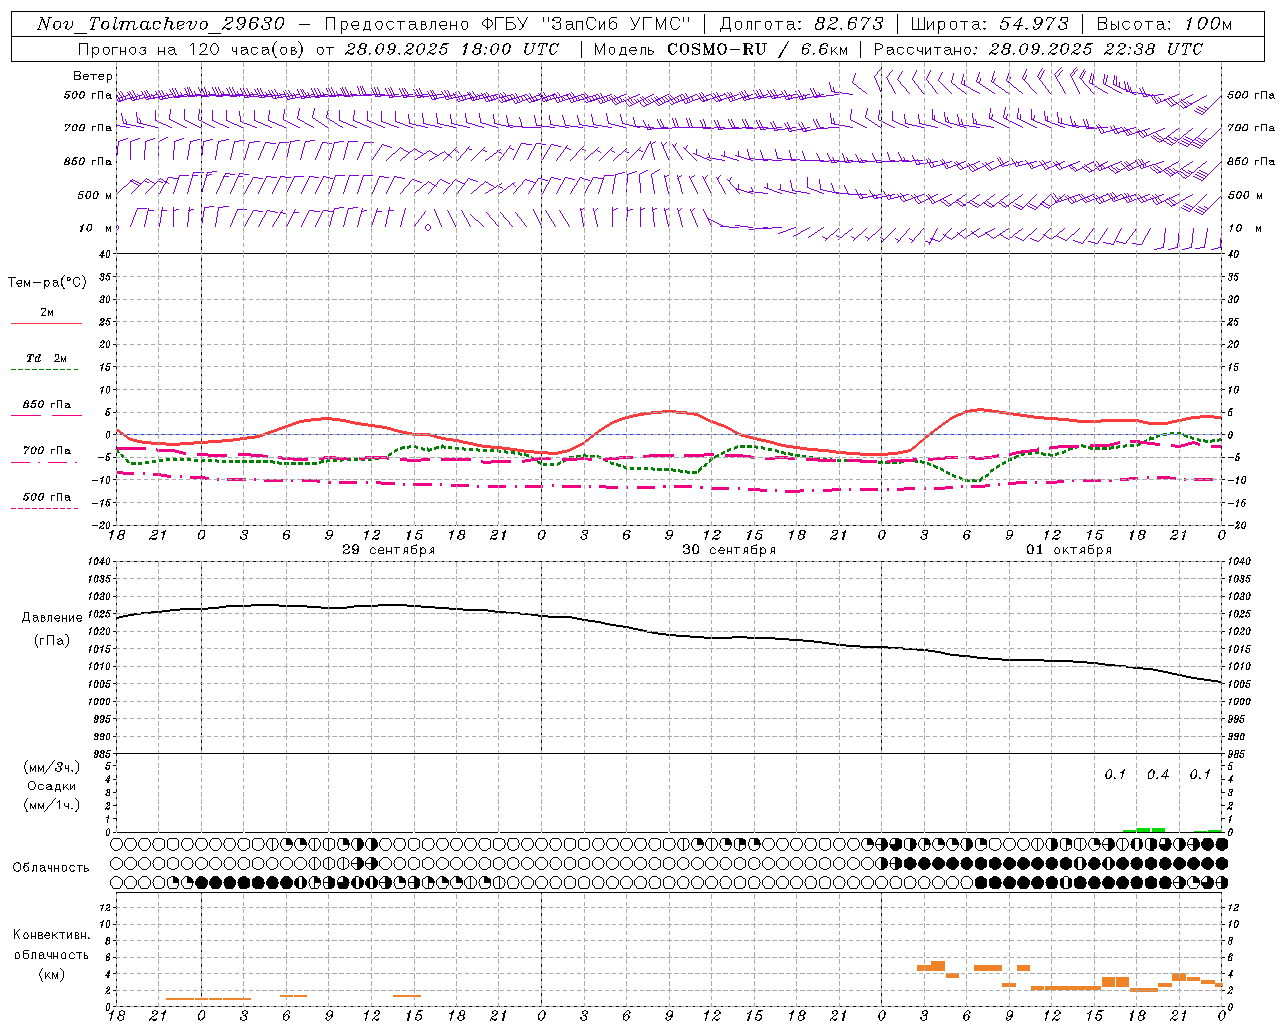The width and height of the screenshot is (1280, 1024).
Task: Click the Рассчитано: 28.09.2025 22:38 UTC timestamp
Action: (x=1039, y=49)
